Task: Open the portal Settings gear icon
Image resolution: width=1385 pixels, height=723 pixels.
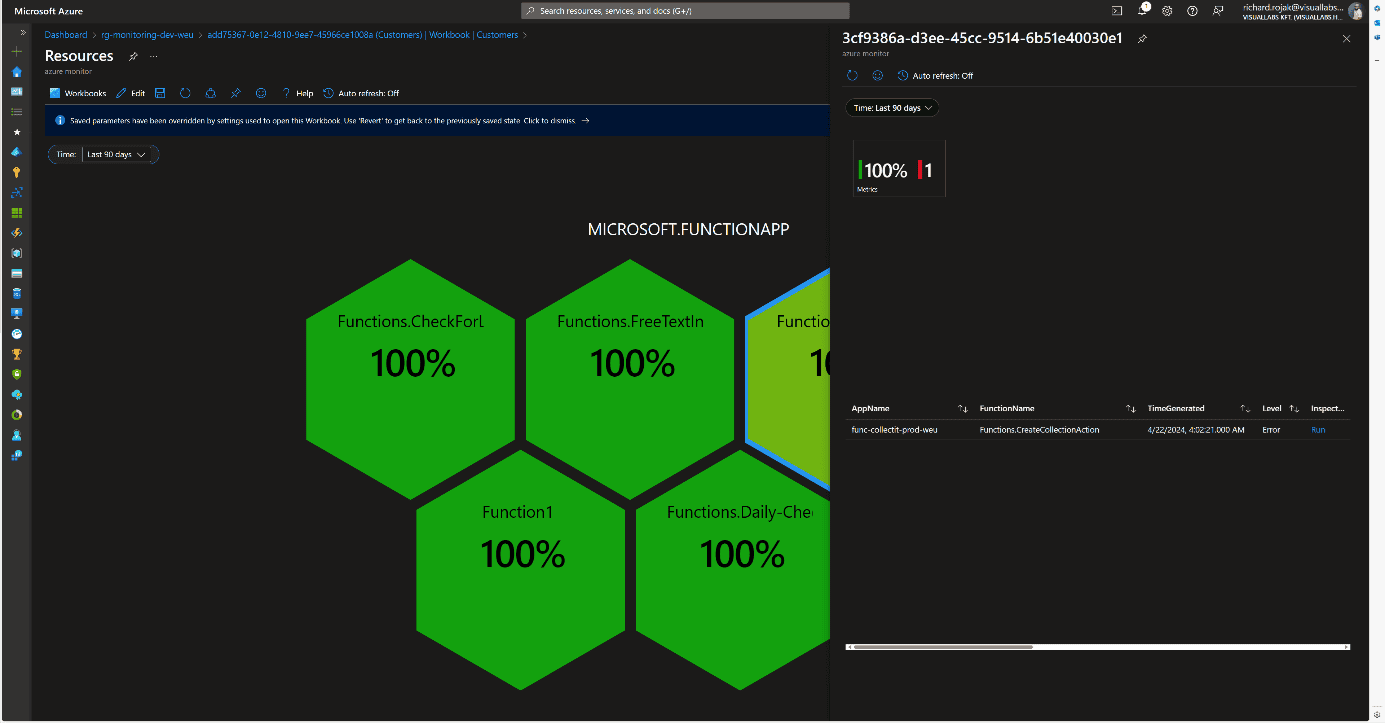Action: point(1167,10)
